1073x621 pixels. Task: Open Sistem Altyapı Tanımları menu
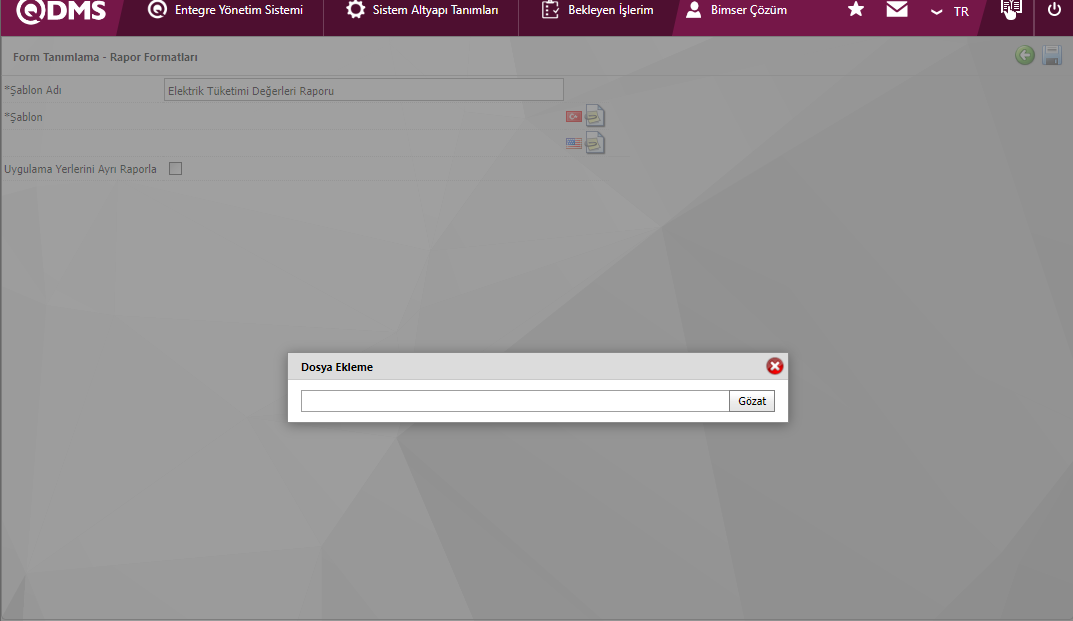[422, 10]
